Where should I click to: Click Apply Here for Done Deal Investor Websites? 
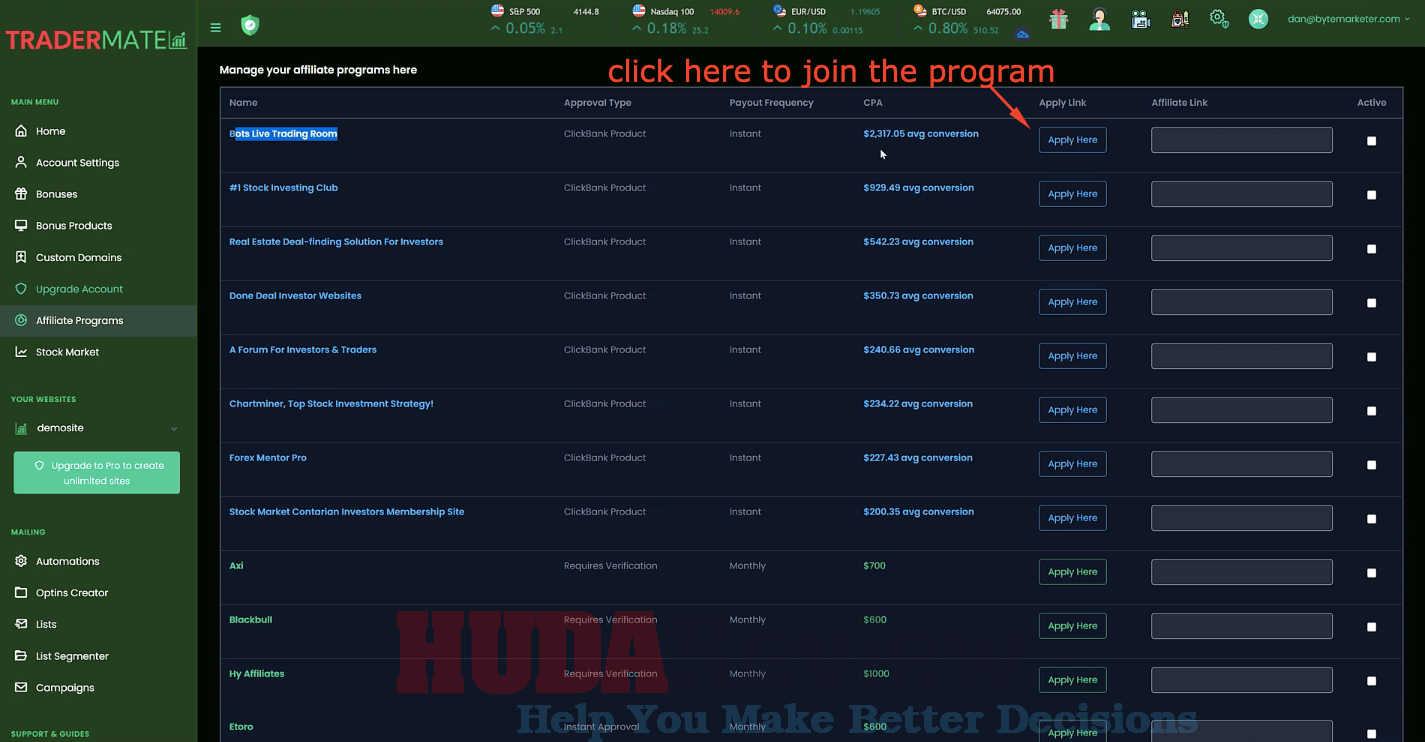pos(1072,302)
